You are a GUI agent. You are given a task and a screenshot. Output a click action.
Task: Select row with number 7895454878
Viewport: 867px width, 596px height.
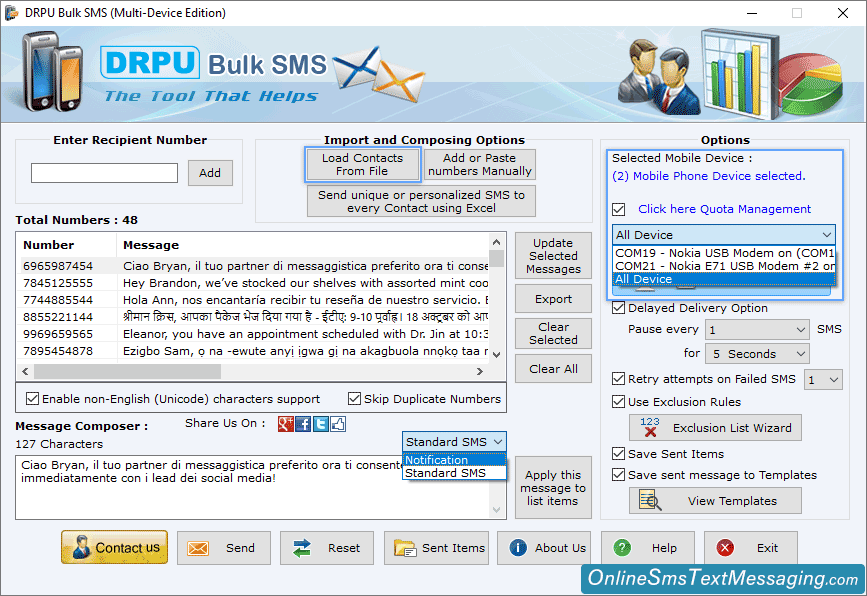coord(254,352)
